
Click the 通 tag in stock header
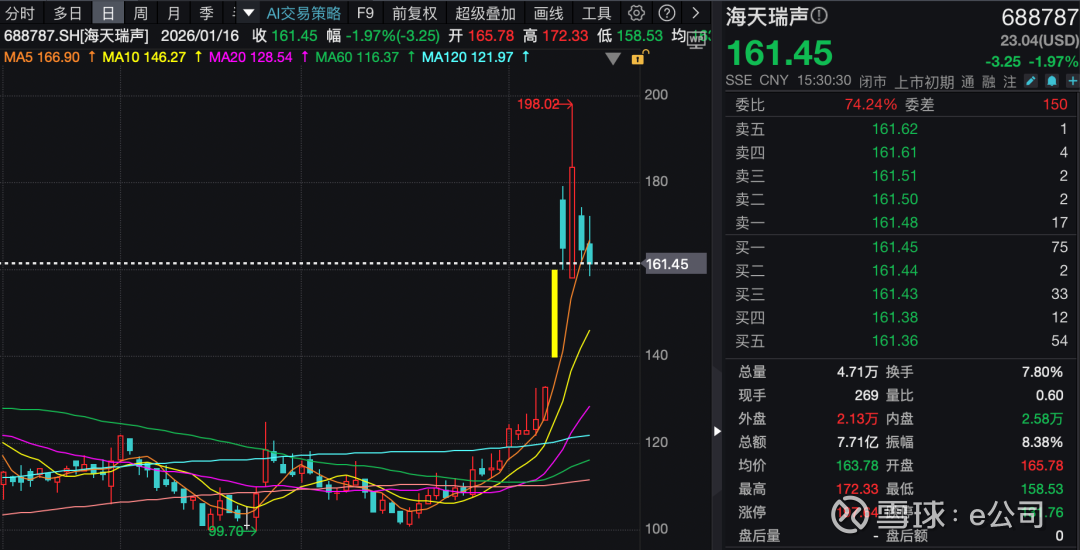(968, 82)
